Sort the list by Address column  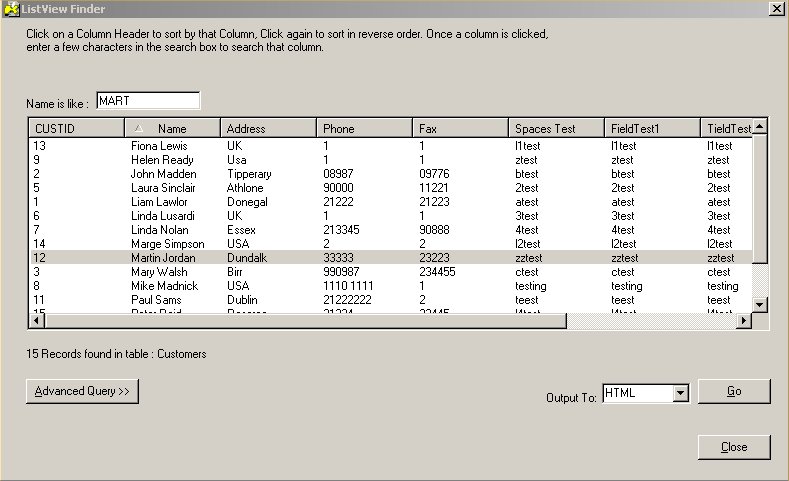268,128
